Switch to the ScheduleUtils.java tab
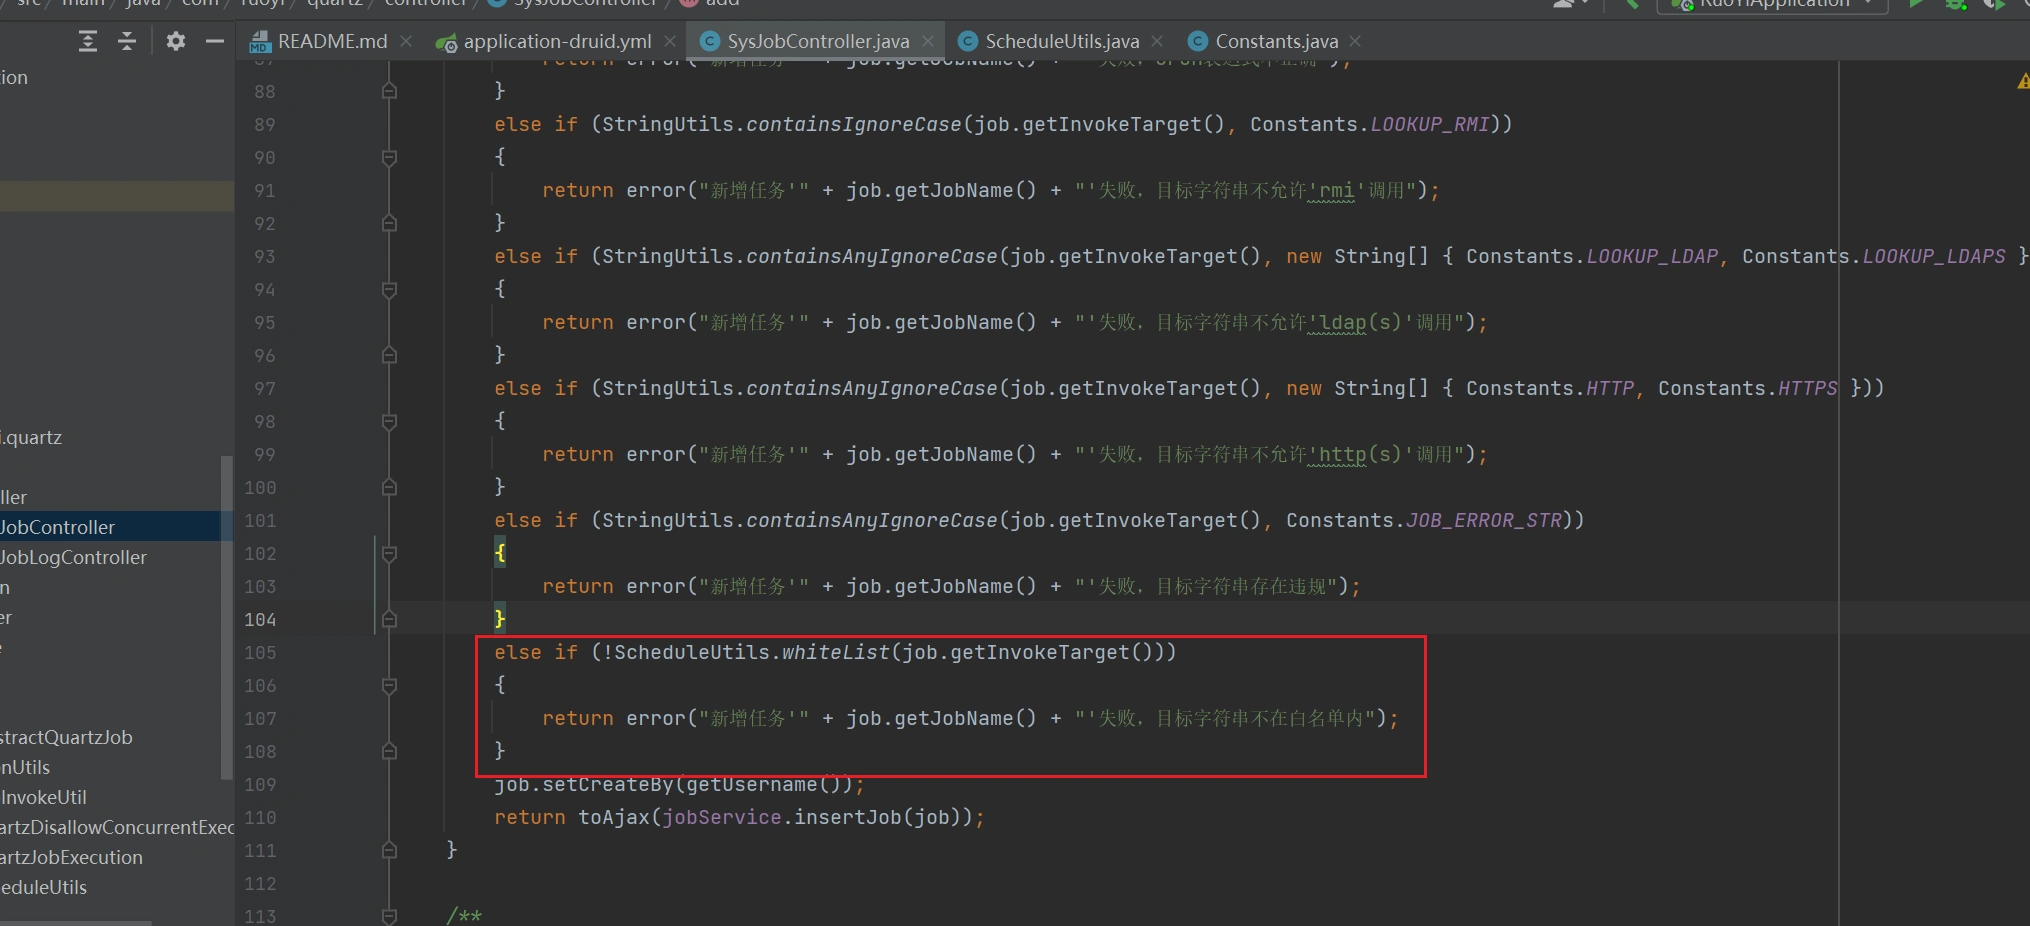Image resolution: width=2030 pixels, height=926 pixels. pyautogui.click(x=1061, y=41)
